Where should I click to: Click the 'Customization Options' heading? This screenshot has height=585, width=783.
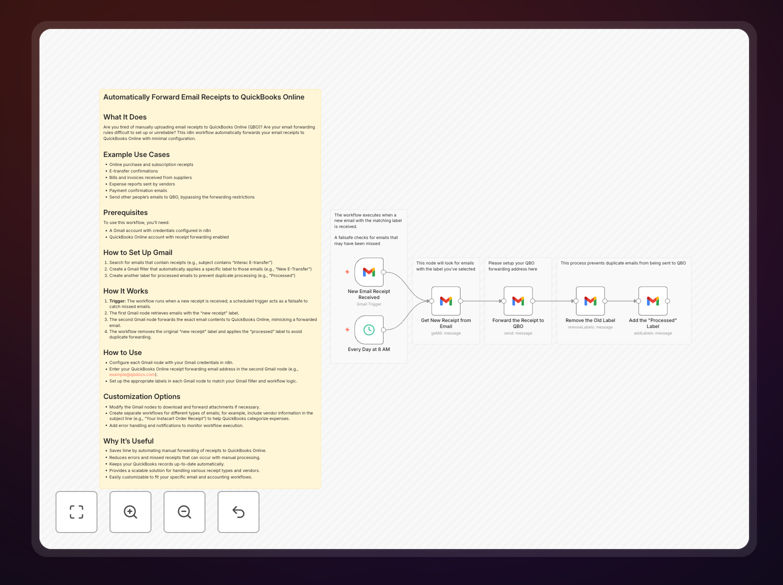[x=142, y=396]
